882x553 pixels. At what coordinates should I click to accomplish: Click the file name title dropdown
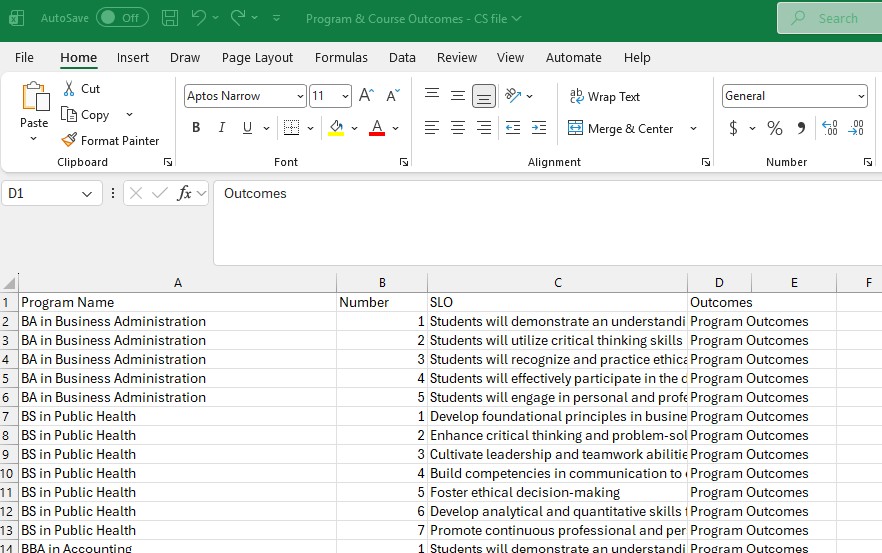pyautogui.click(x=413, y=19)
